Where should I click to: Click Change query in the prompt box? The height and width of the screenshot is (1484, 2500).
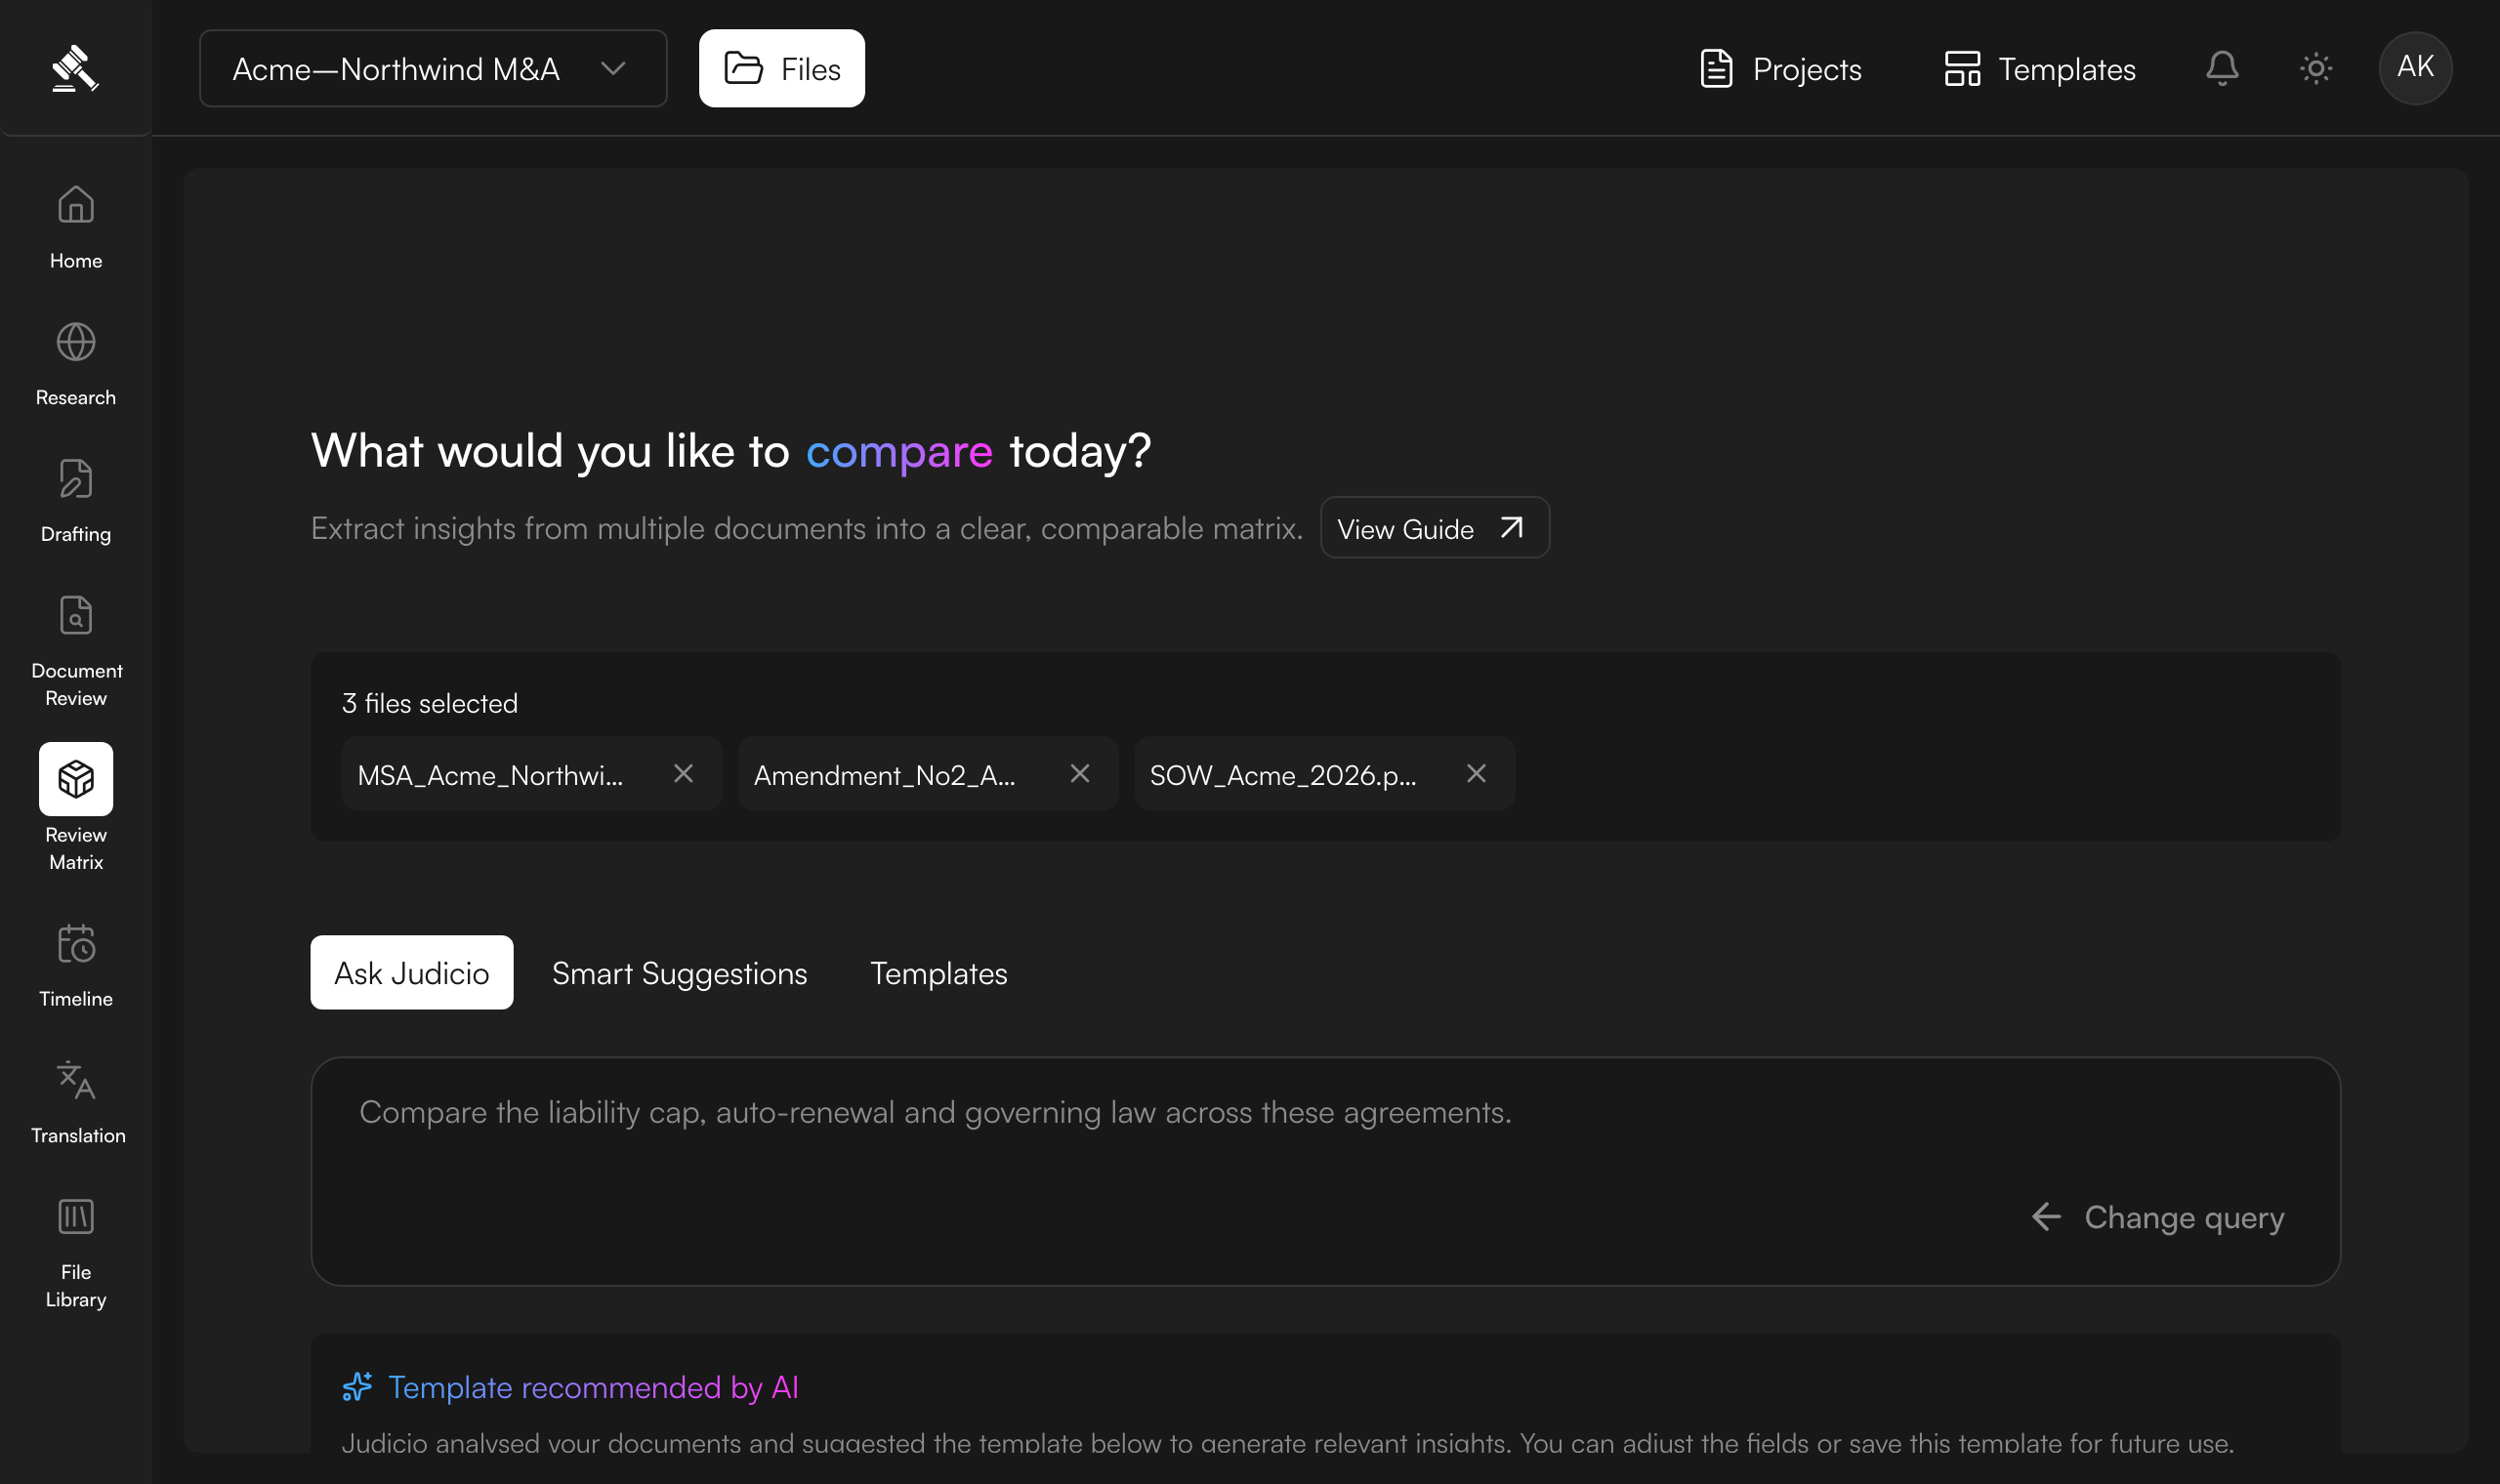tap(2159, 1217)
